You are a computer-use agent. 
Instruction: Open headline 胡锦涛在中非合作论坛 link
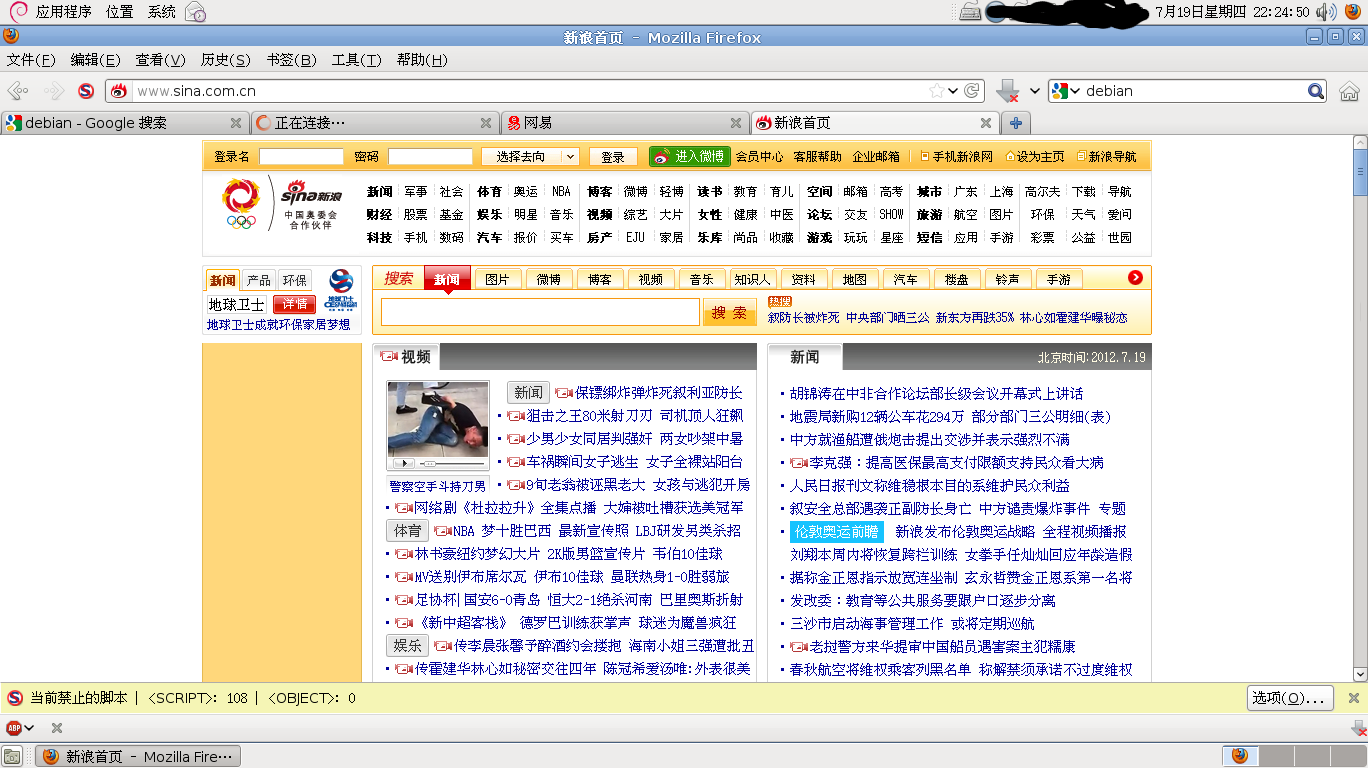coord(936,394)
